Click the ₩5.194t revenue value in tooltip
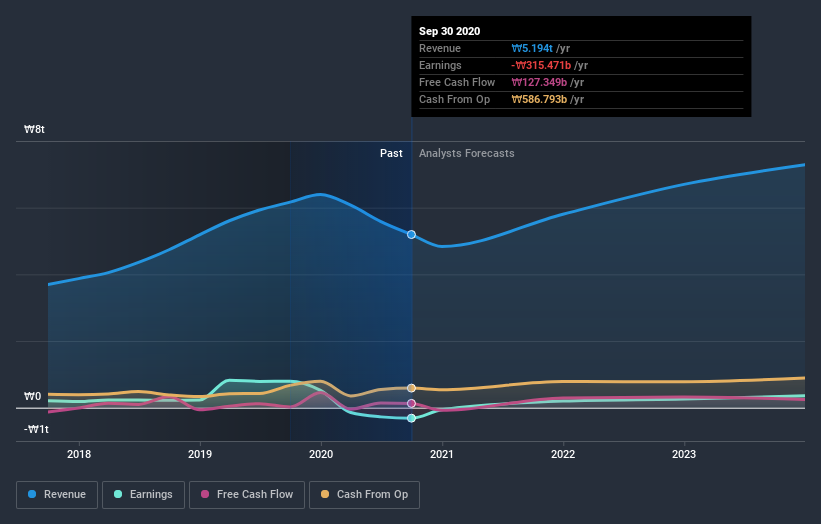The image size is (821, 524). (x=532, y=48)
